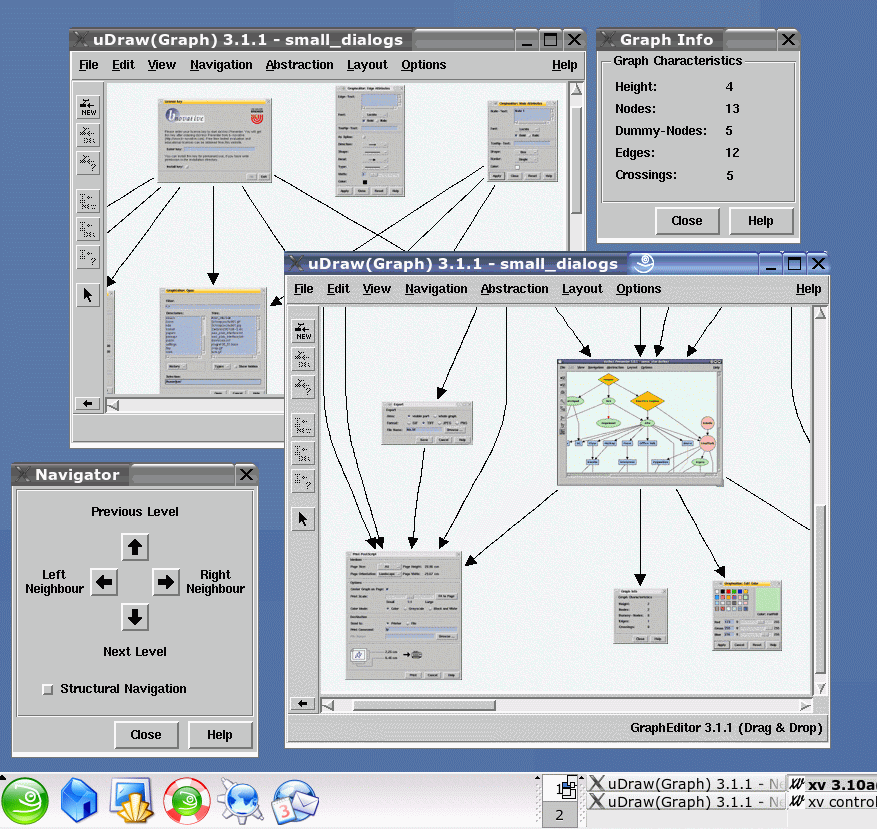877x829 pixels.
Task: Click the second toolbar icon below NEW in the front window
Action: pos(303,359)
